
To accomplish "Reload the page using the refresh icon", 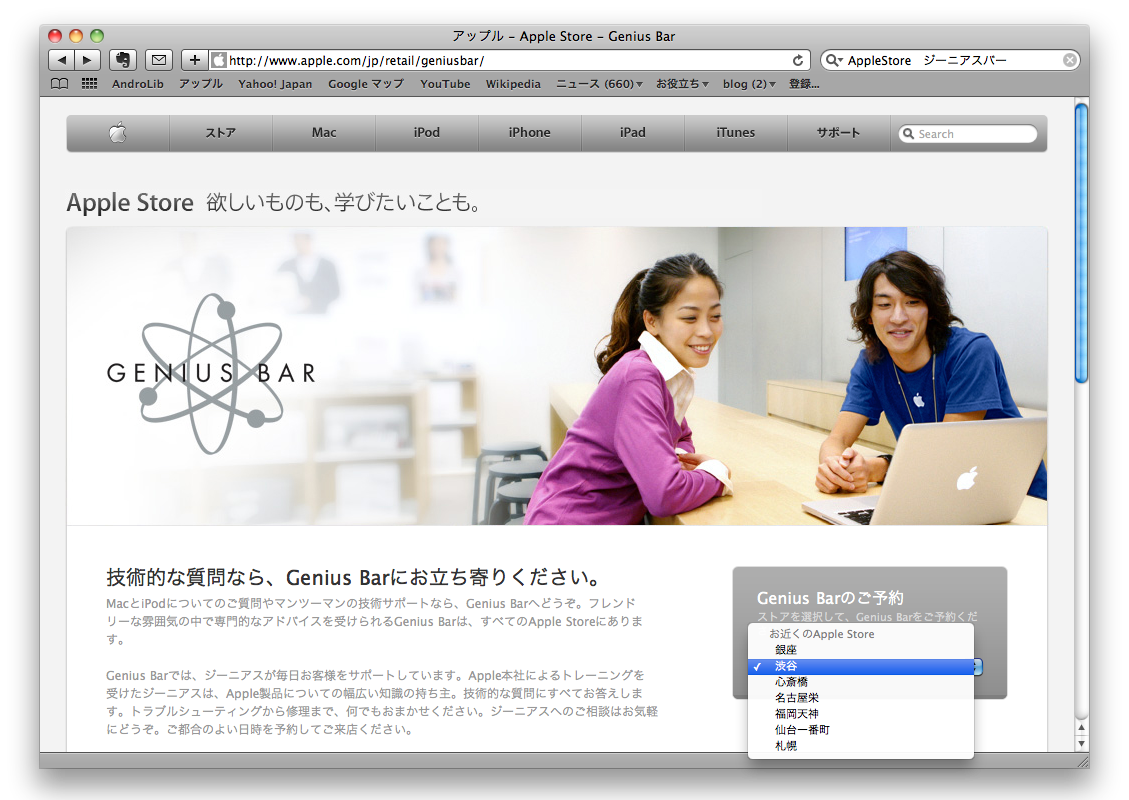I will pyautogui.click(x=798, y=60).
